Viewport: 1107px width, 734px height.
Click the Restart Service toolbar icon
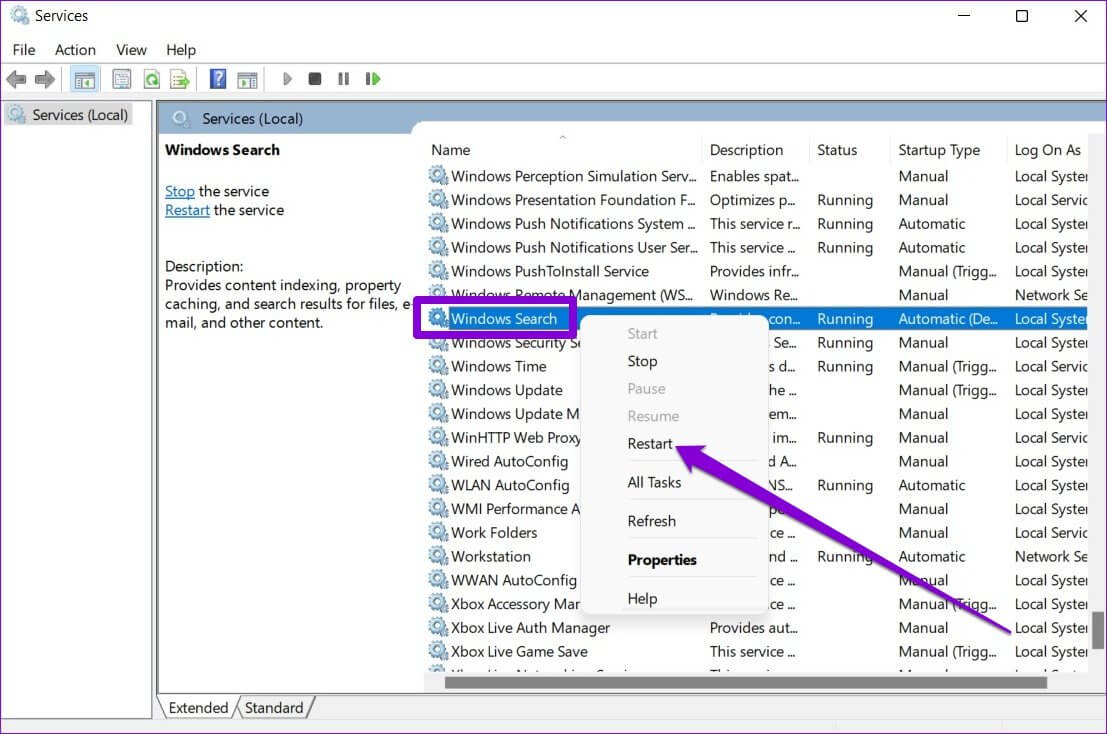(x=373, y=79)
